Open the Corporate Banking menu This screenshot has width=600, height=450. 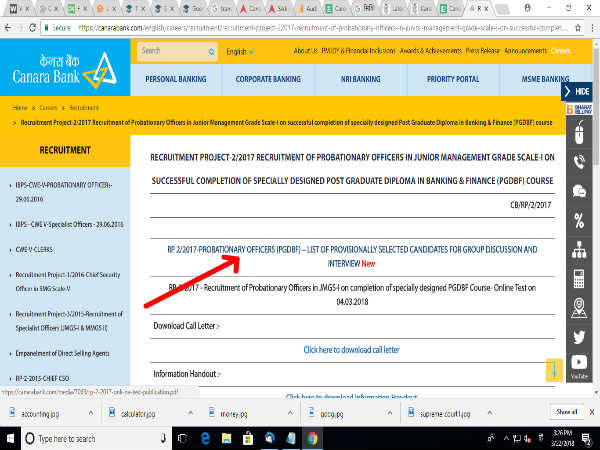[x=268, y=79]
